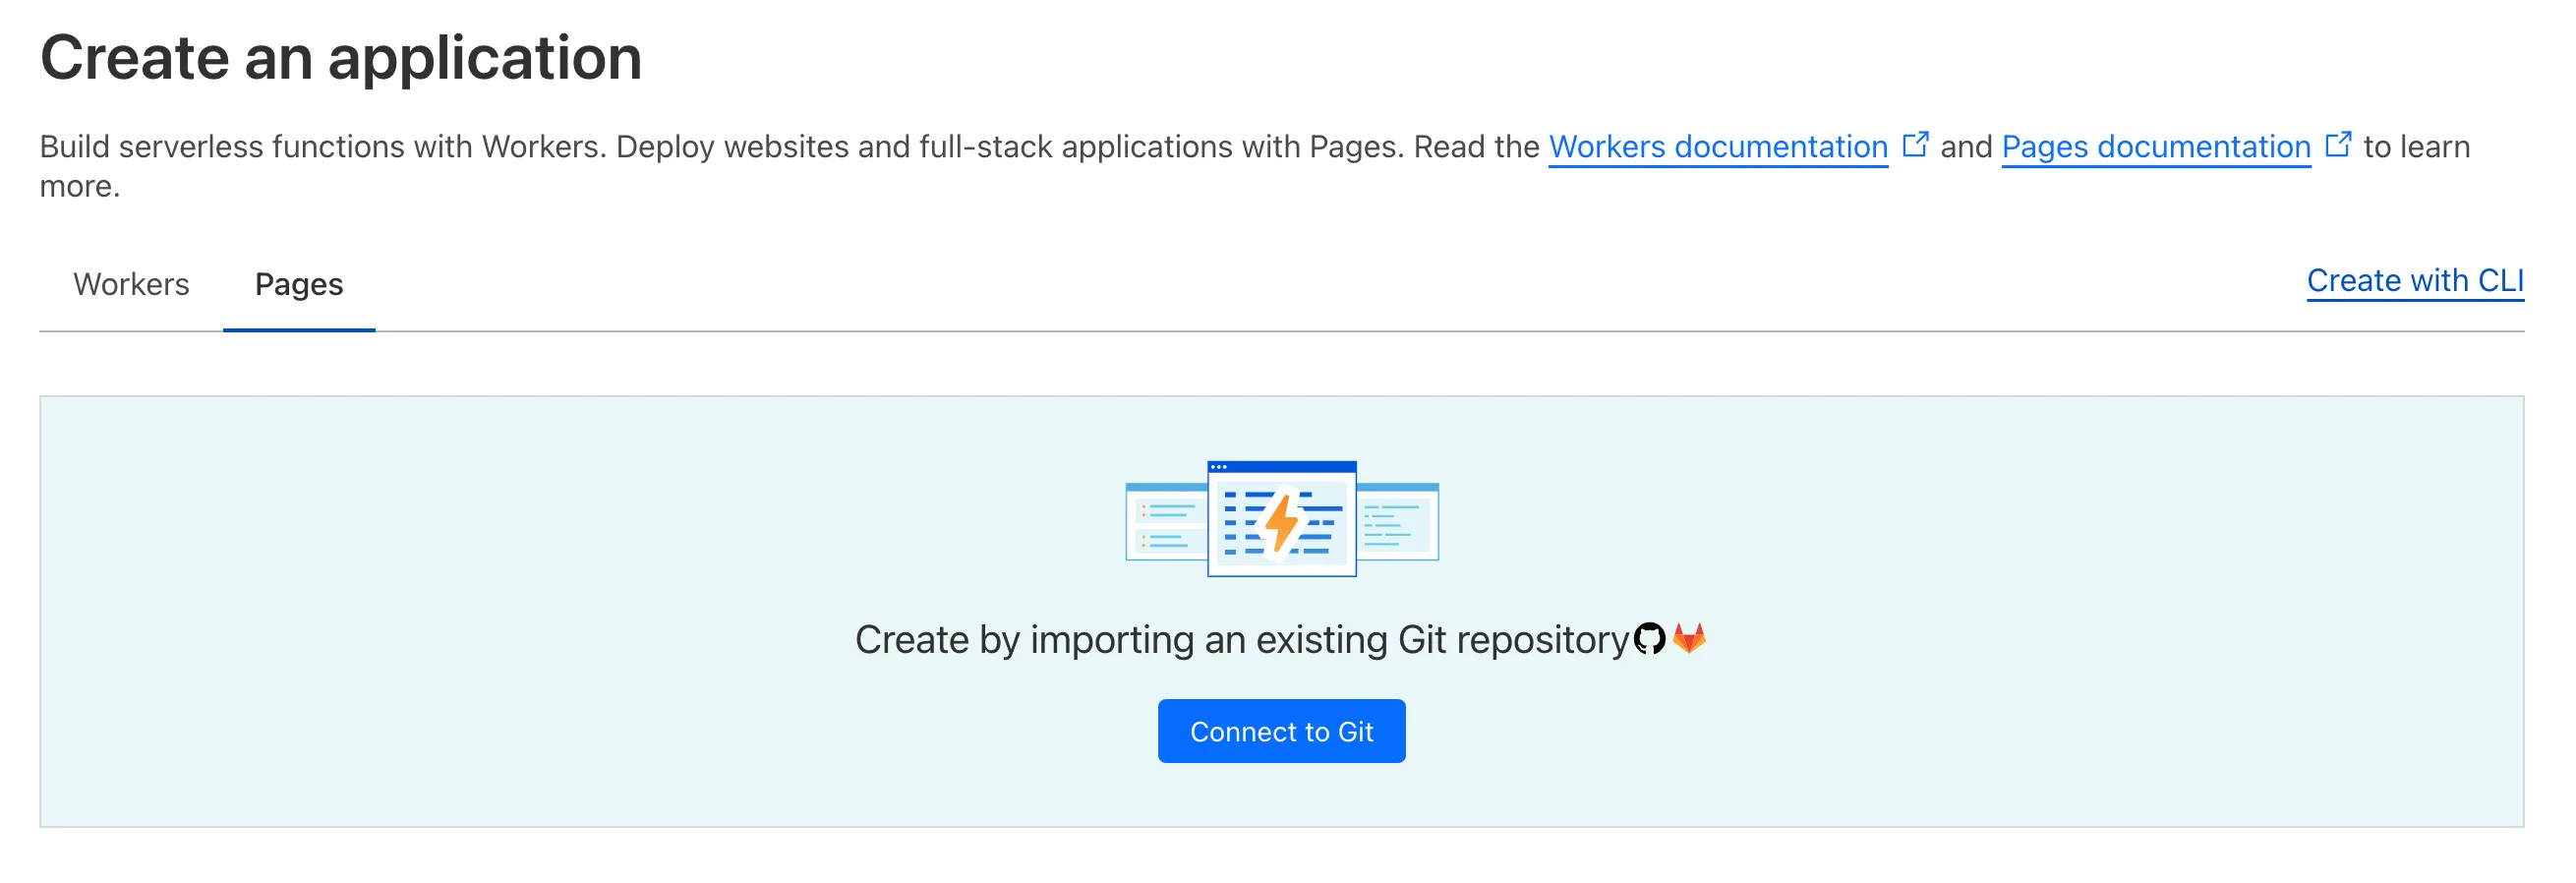Open the Pages documentation link
Viewport: 2576px width, 883px height.
tap(2156, 147)
